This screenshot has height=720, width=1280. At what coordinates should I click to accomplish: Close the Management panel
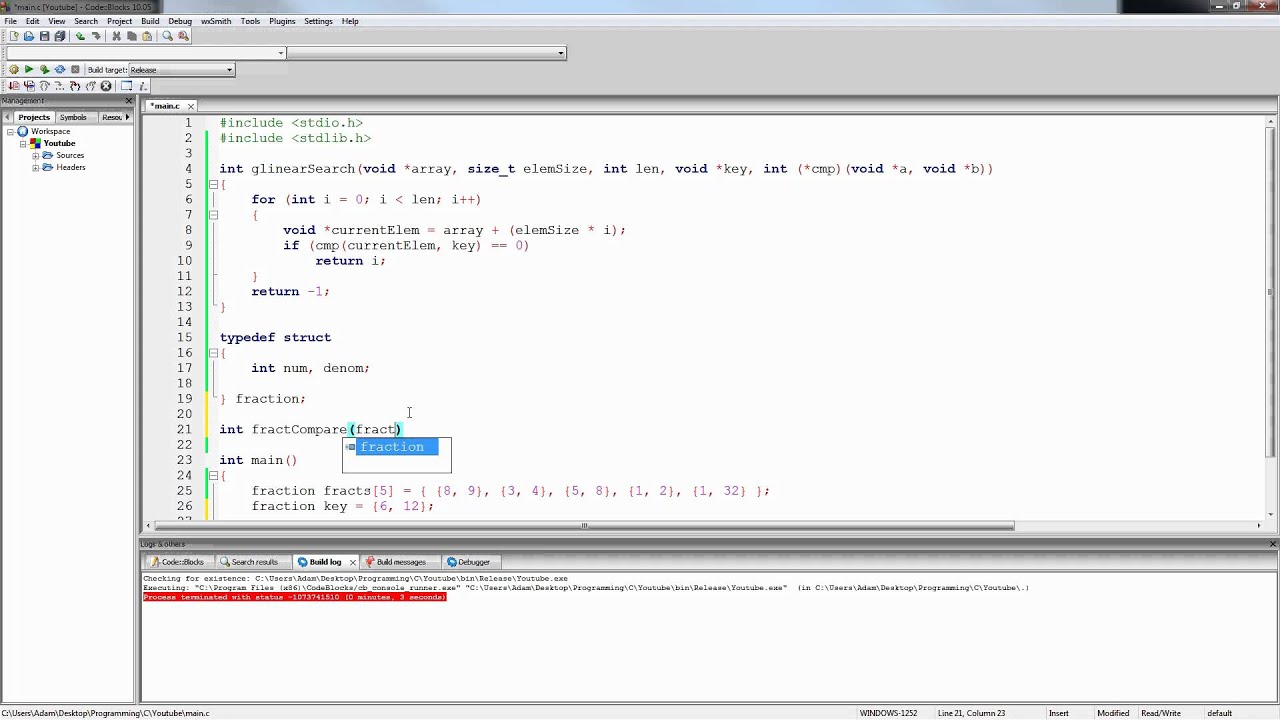128,101
